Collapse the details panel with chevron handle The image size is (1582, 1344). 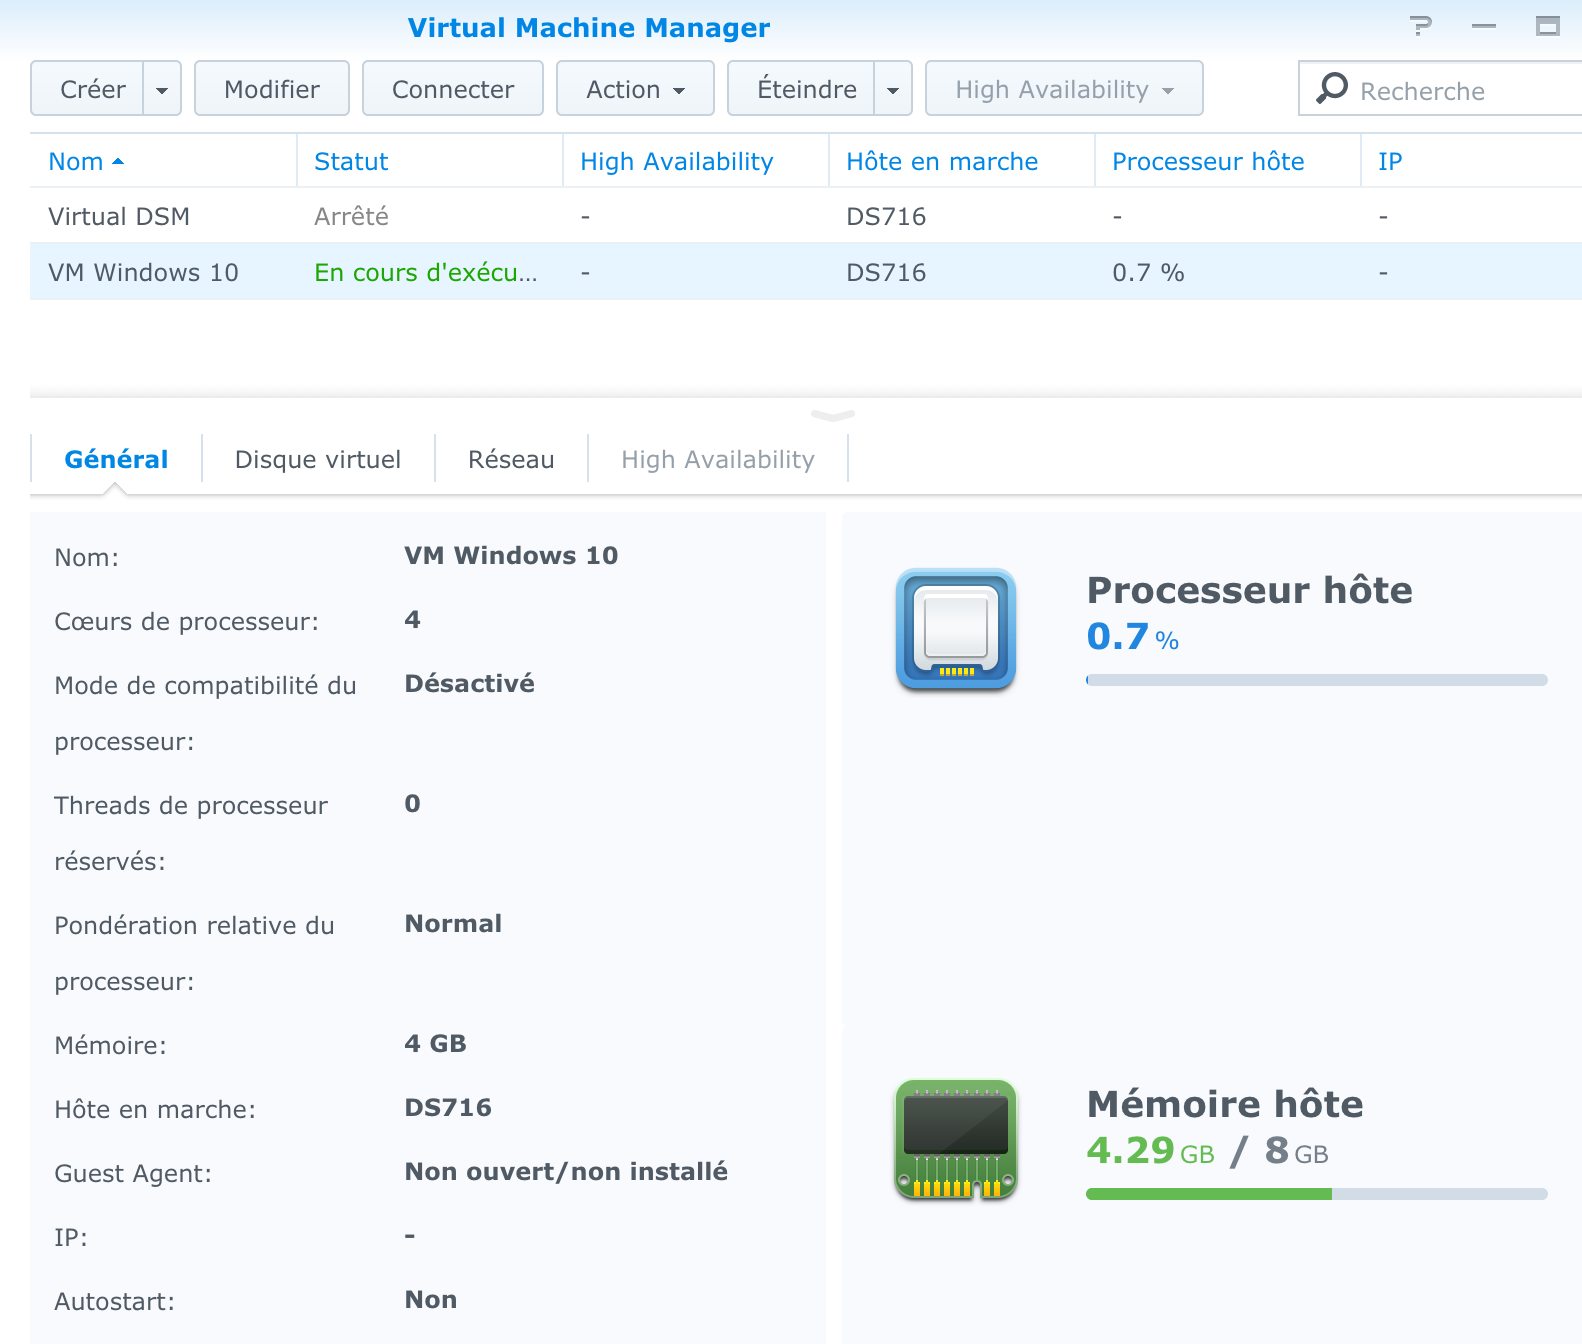click(832, 415)
